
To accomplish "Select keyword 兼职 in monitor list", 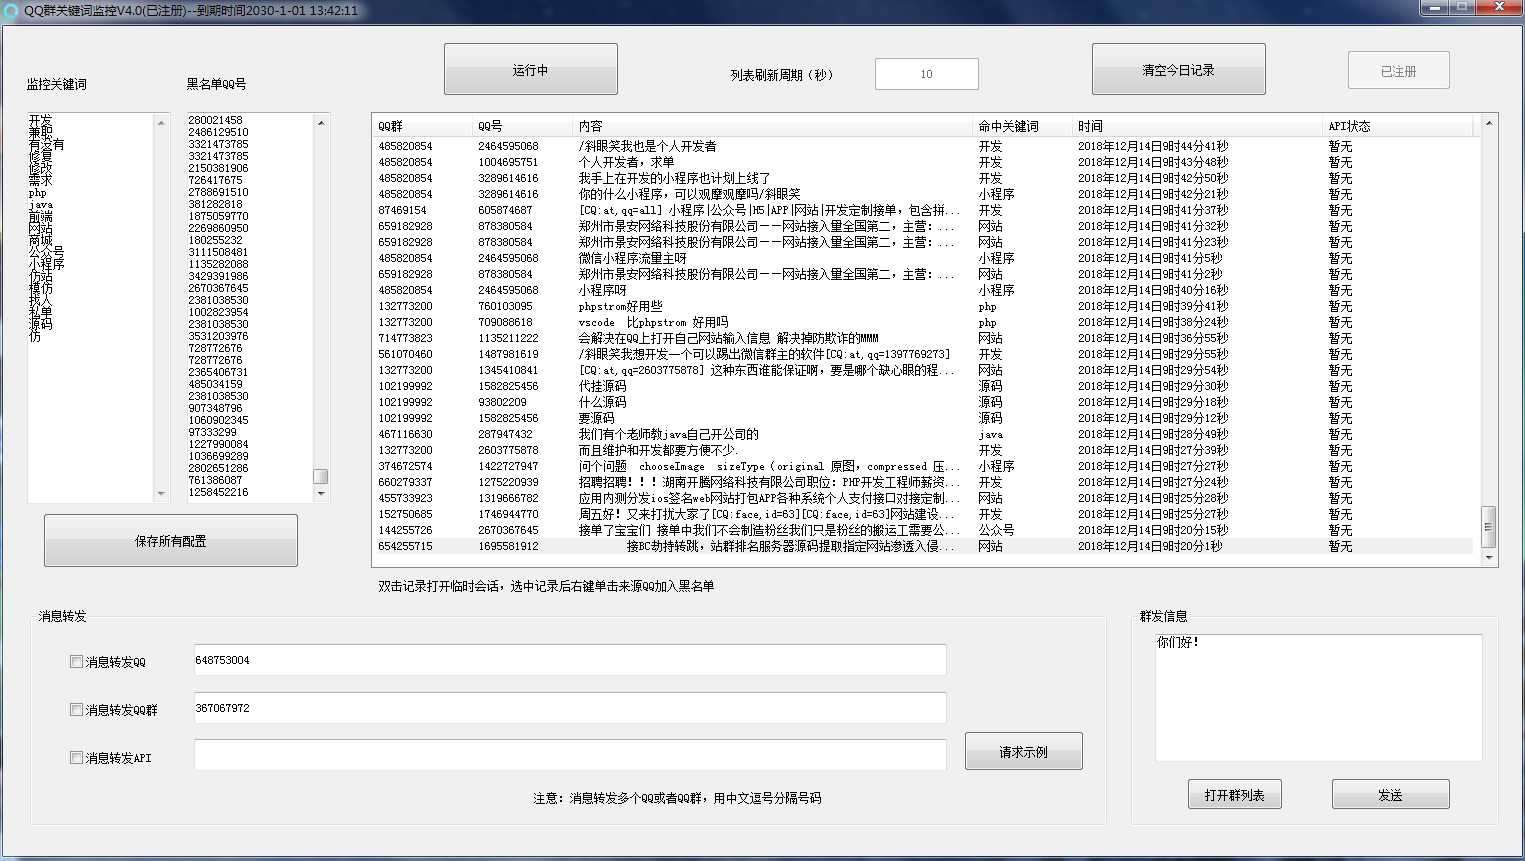I will [40, 132].
